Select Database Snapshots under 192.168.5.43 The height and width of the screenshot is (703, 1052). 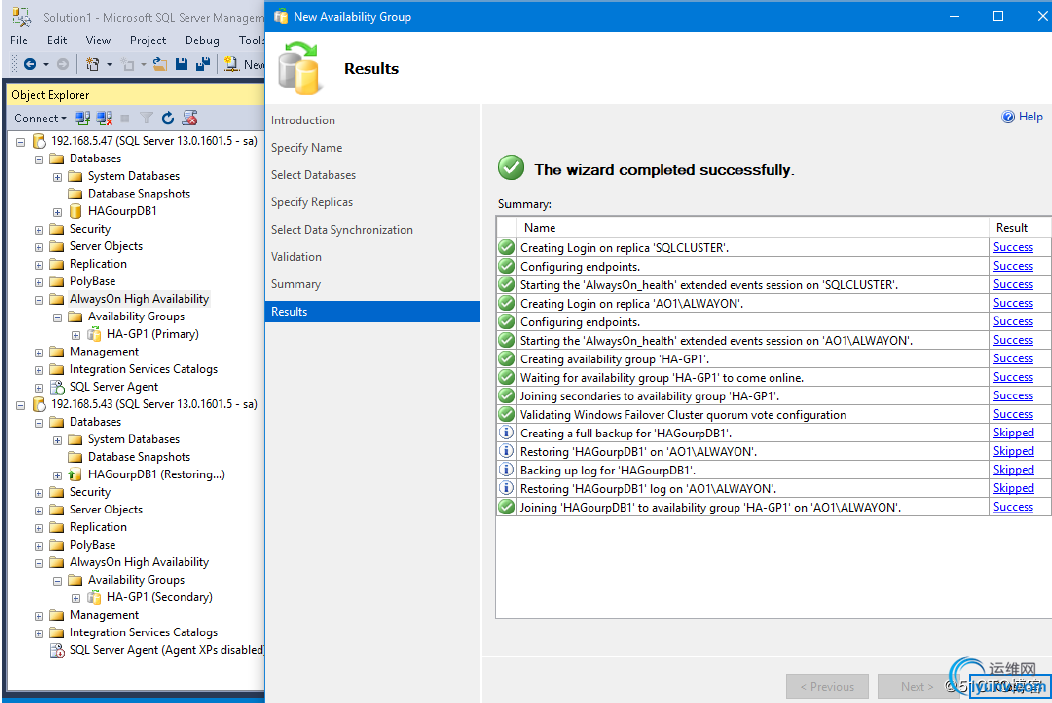(x=139, y=457)
